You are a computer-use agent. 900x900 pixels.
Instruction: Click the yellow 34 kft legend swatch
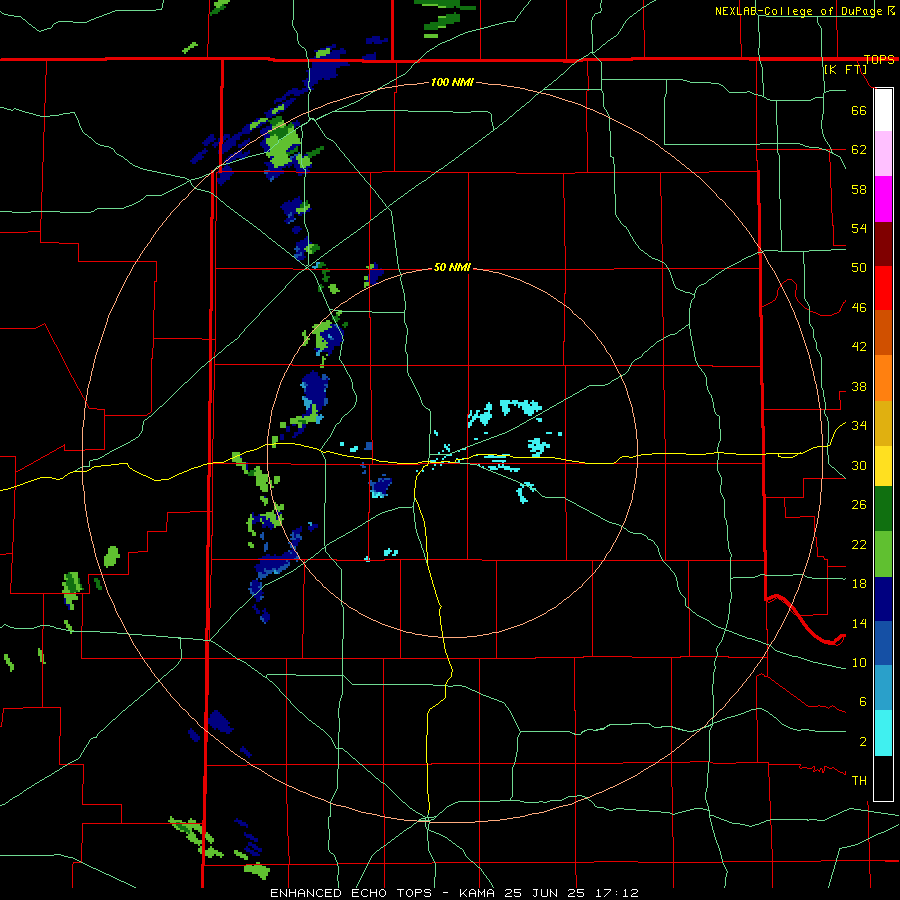point(883,466)
